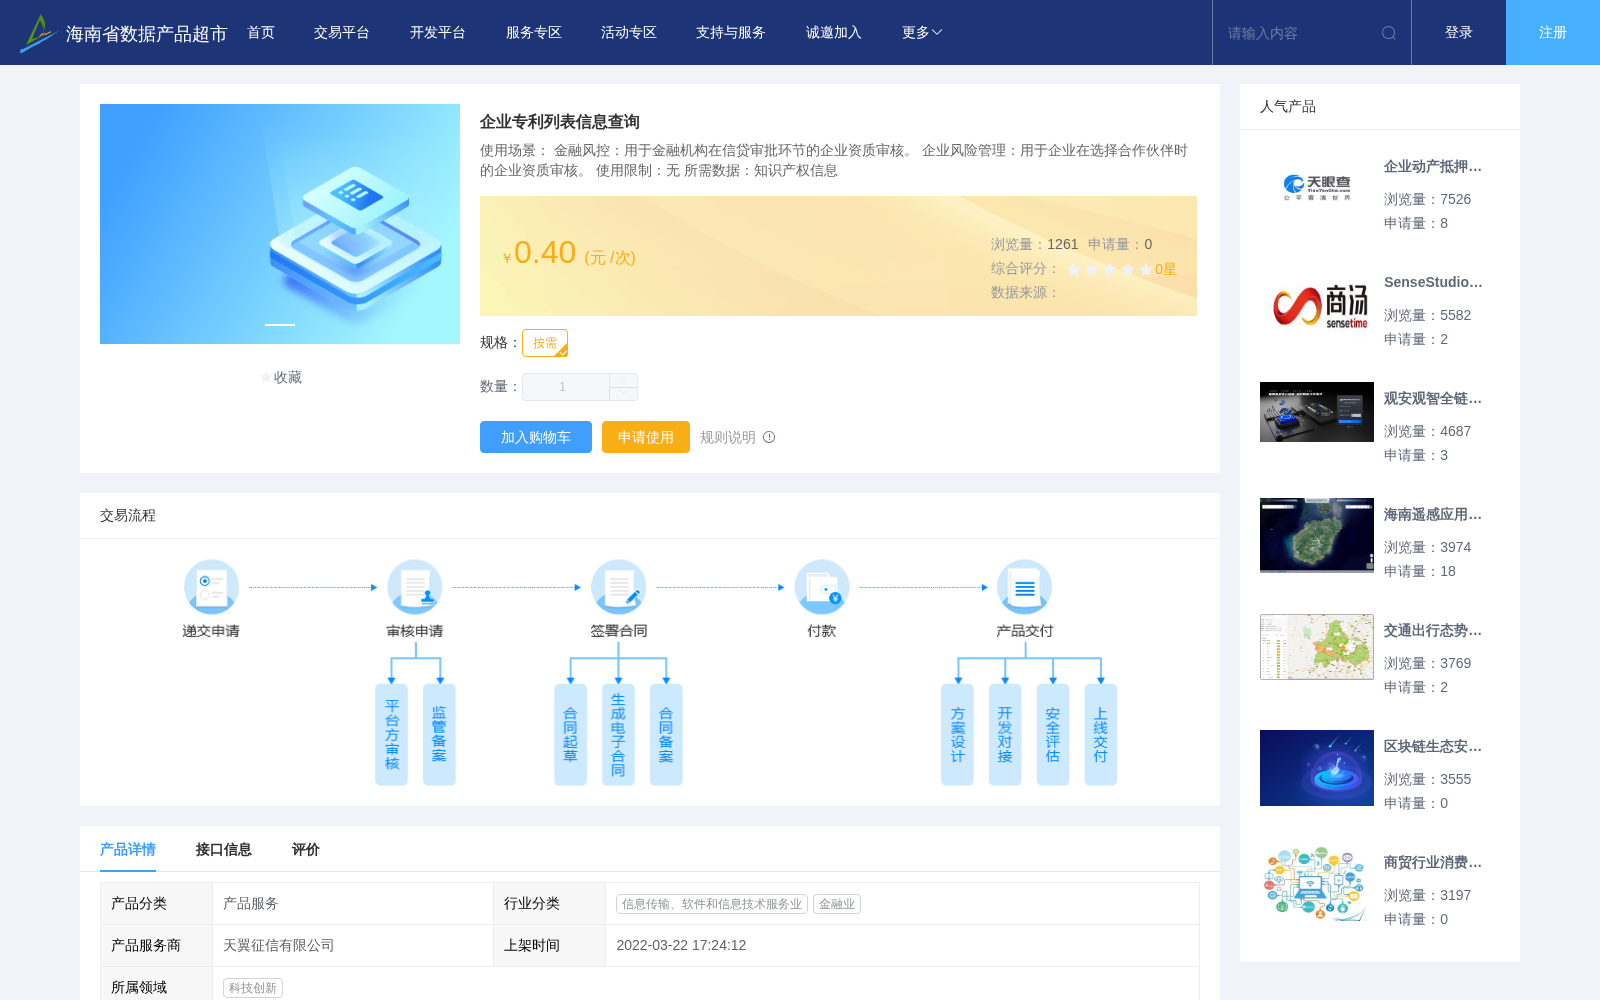
Task: Switch to the 评价 tab
Action: (x=306, y=849)
